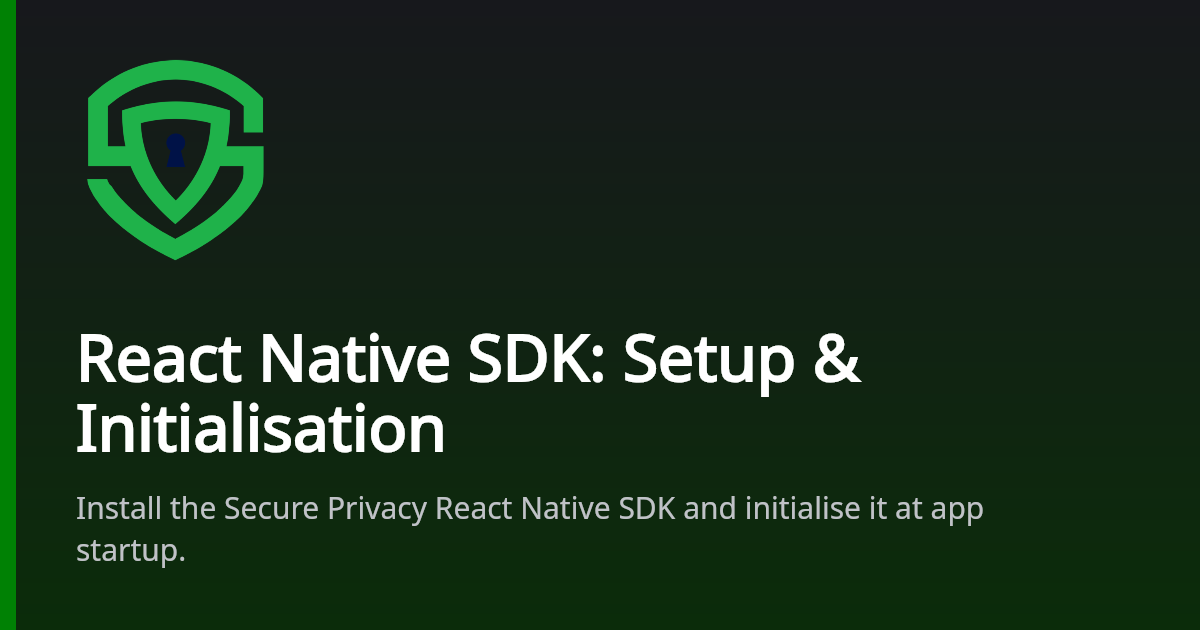Click the keyhole in the shield logo
1200x630 pixels.
(176, 151)
